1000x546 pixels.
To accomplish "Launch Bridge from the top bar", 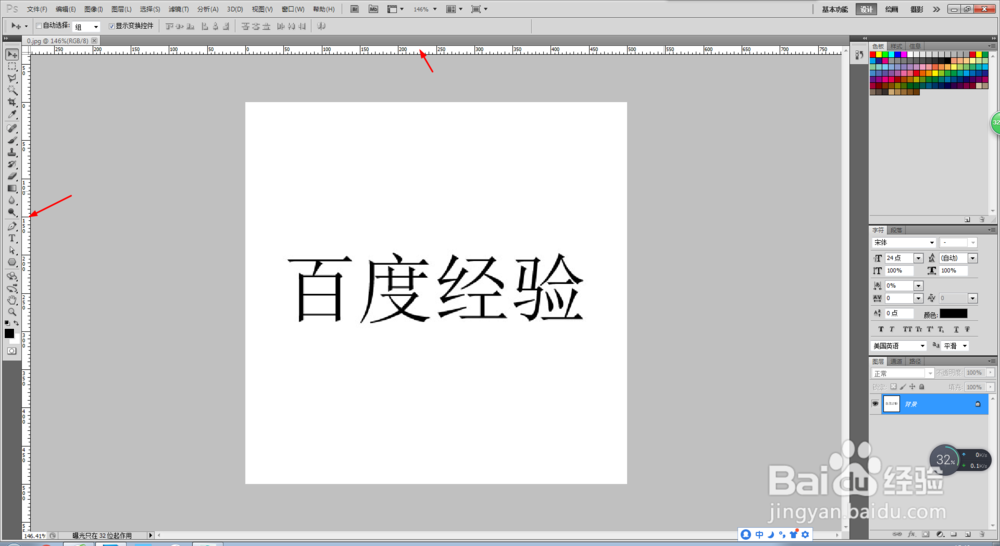I will click(x=355, y=9).
